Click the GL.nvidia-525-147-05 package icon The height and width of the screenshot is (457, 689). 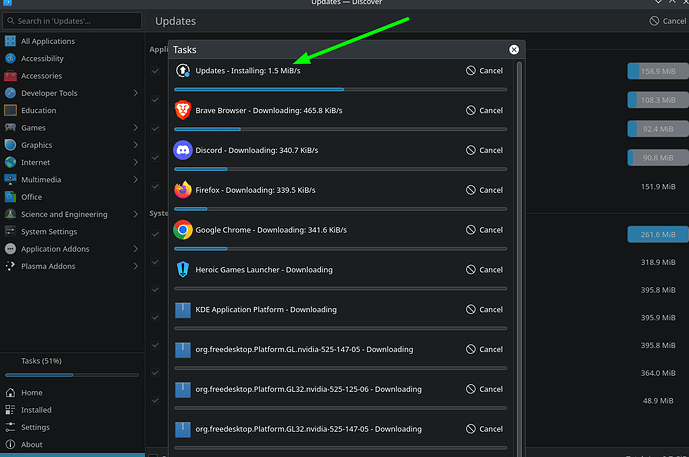(x=183, y=350)
